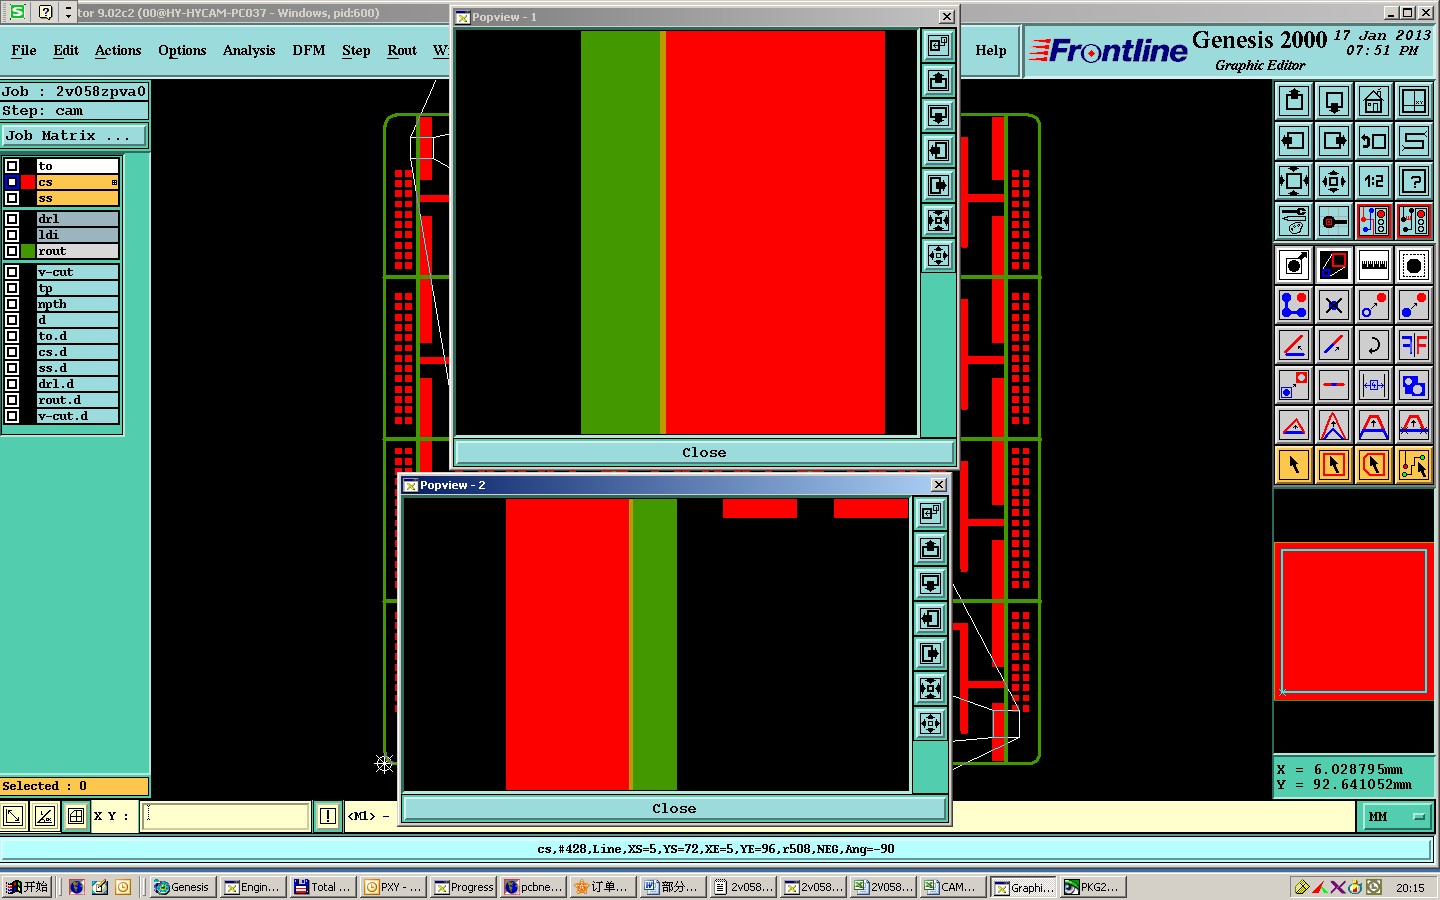The width and height of the screenshot is (1440, 900).
Task: Click the mirror F flip icon
Action: (1414, 345)
